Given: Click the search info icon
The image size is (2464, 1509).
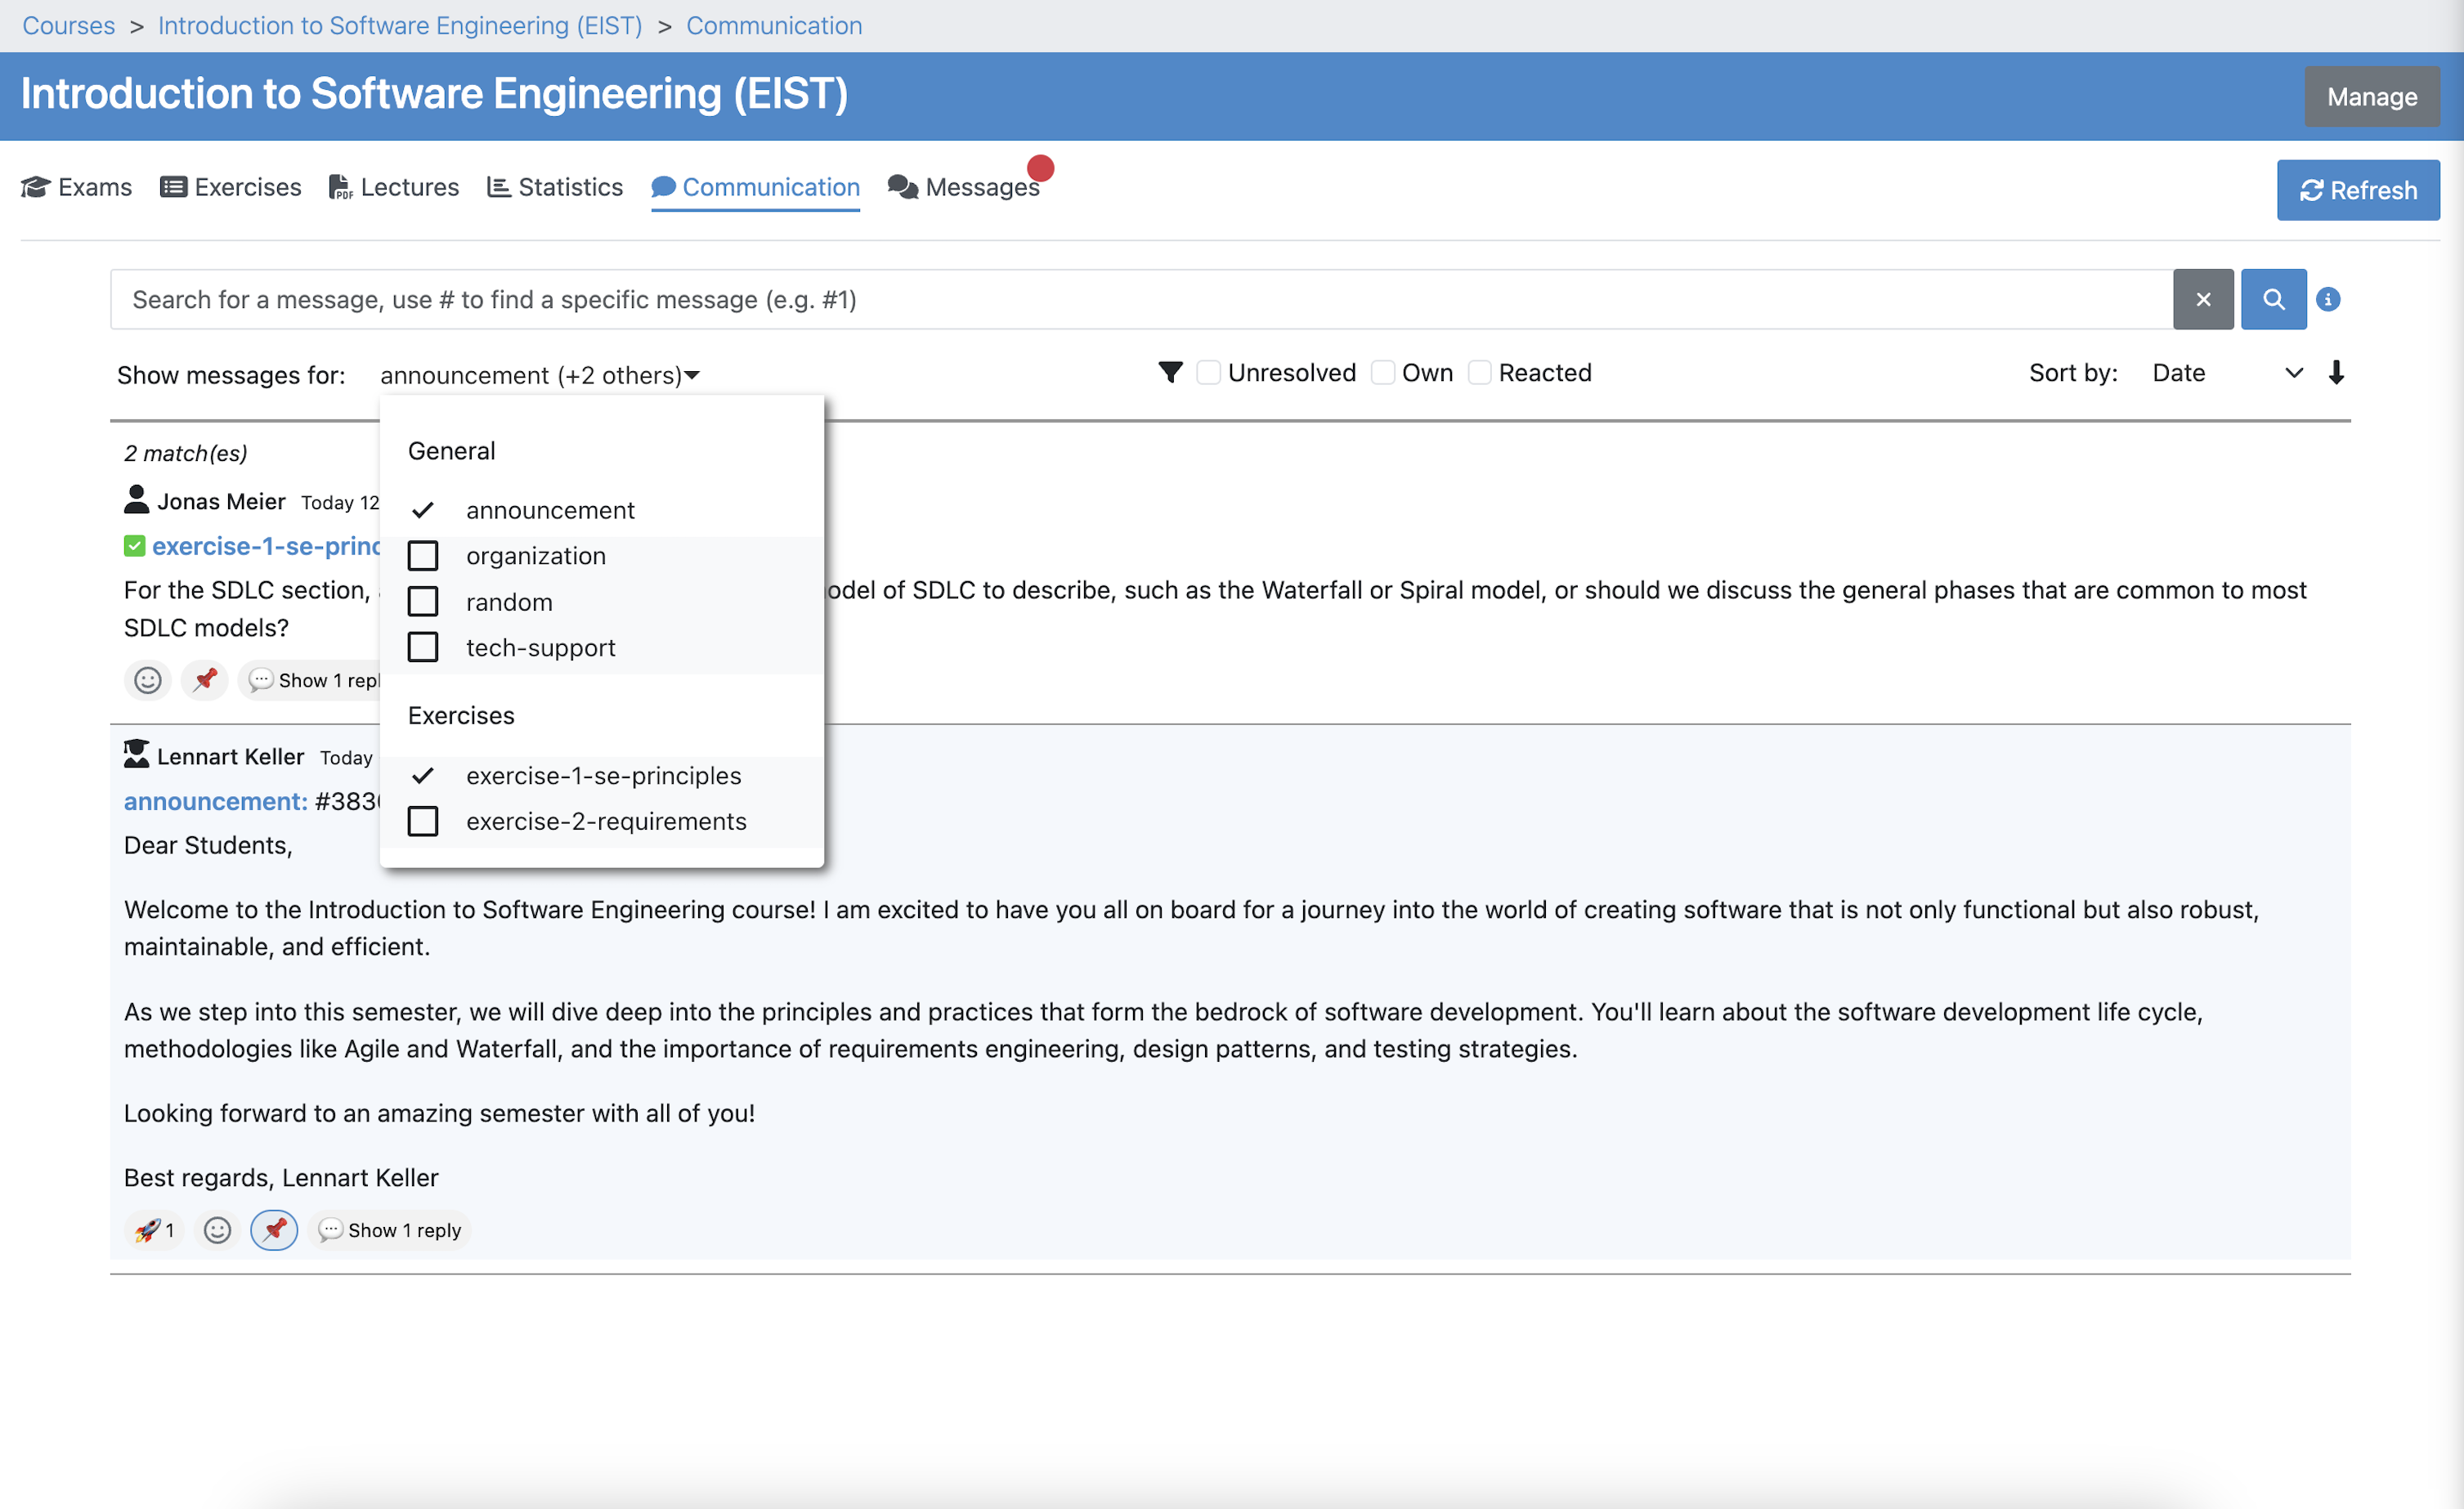Looking at the screenshot, I should (2328, 299).
